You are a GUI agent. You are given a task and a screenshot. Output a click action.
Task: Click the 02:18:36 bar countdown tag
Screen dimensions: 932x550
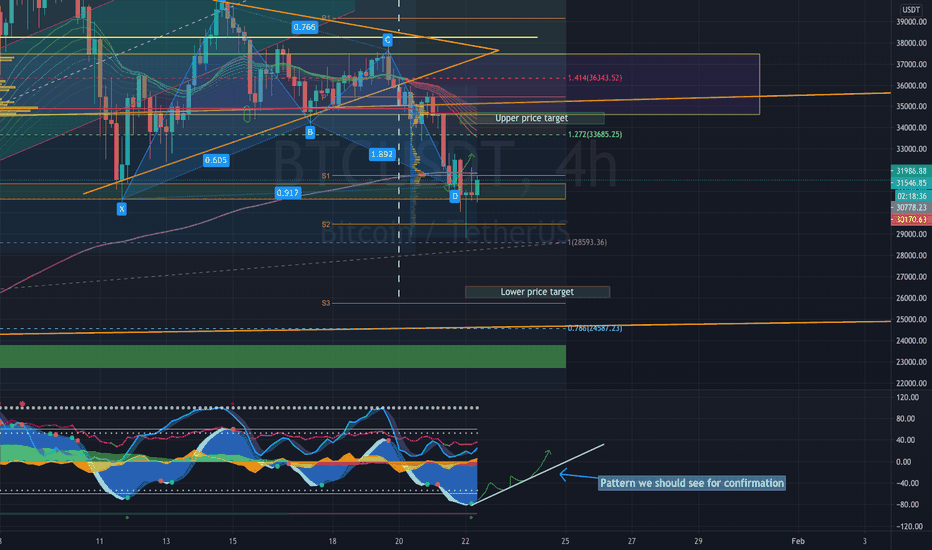click(912, 196)
